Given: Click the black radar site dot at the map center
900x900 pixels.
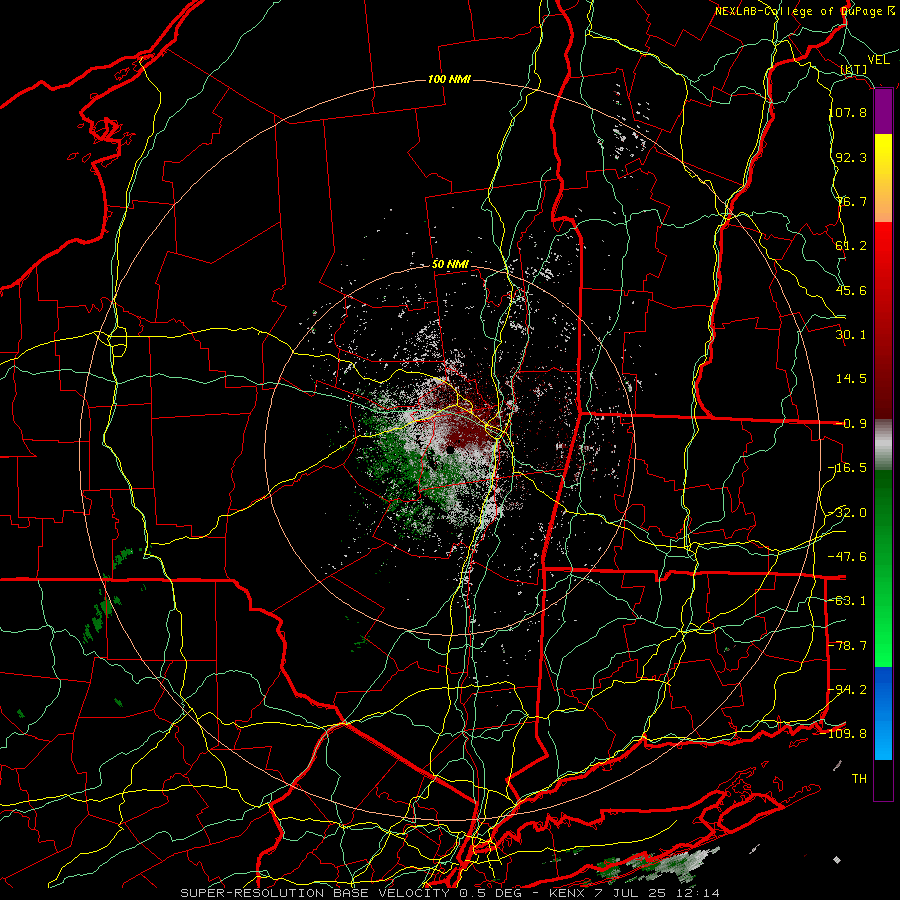Looking at the screenshot, I should click(x=451, y=450).
